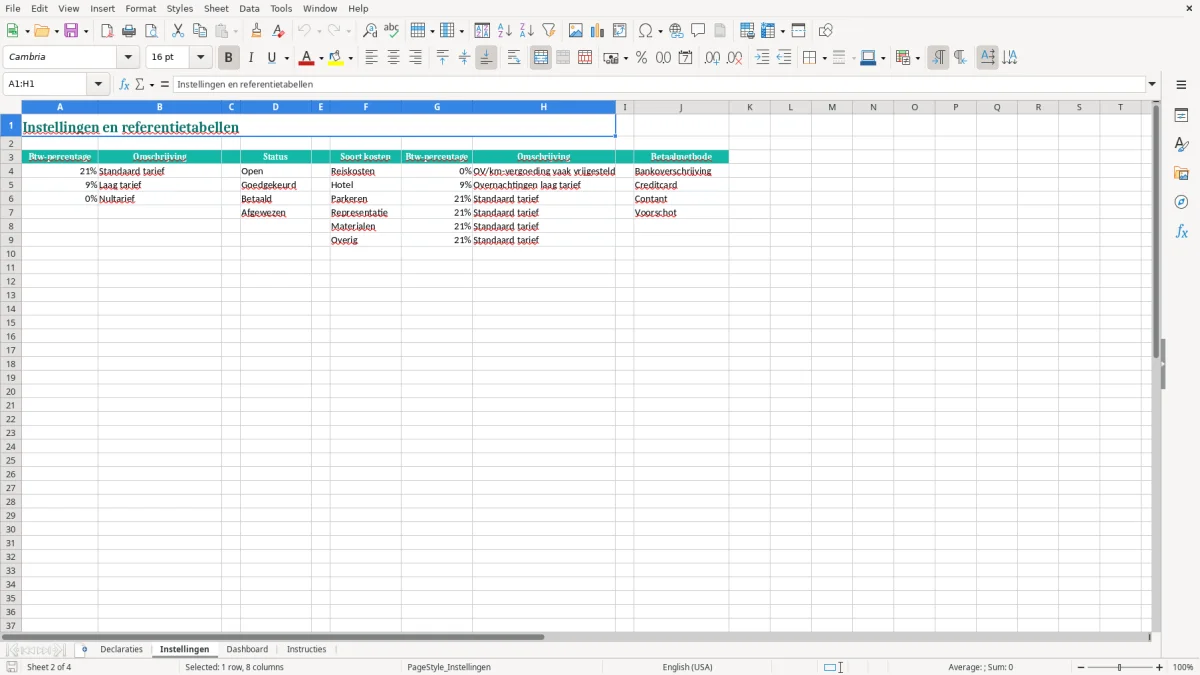Open the Format menu
This screenshot has width=1200, height=675.
[141, 8]
